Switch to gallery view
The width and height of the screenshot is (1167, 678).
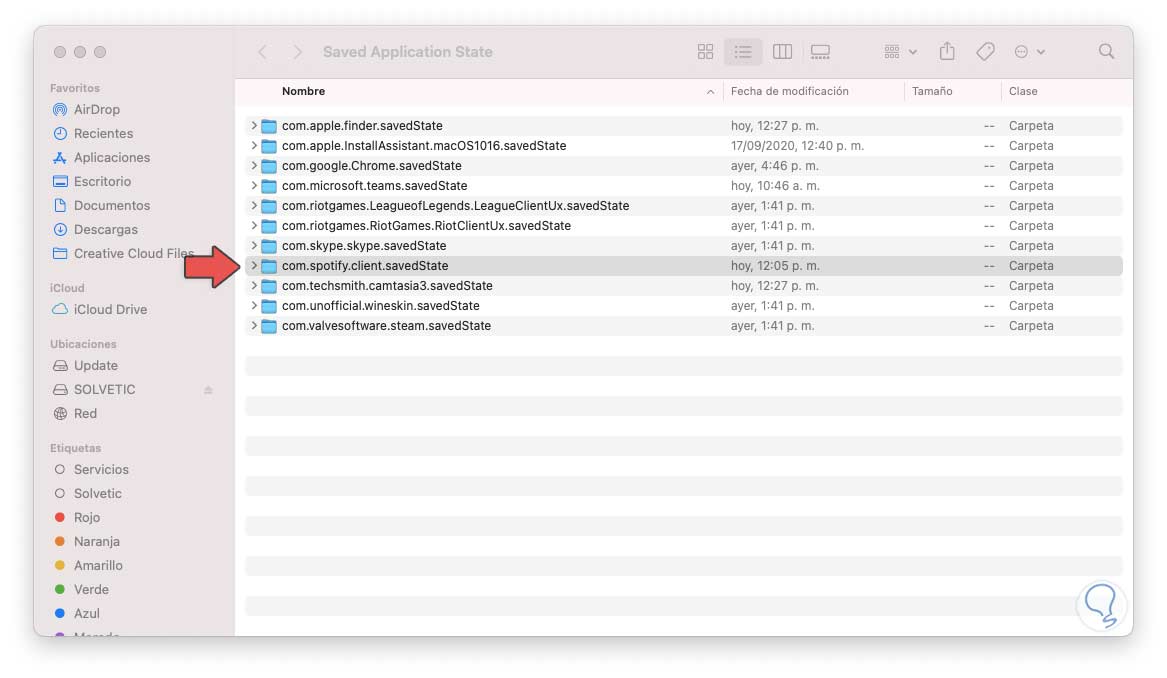click(821, 51)
